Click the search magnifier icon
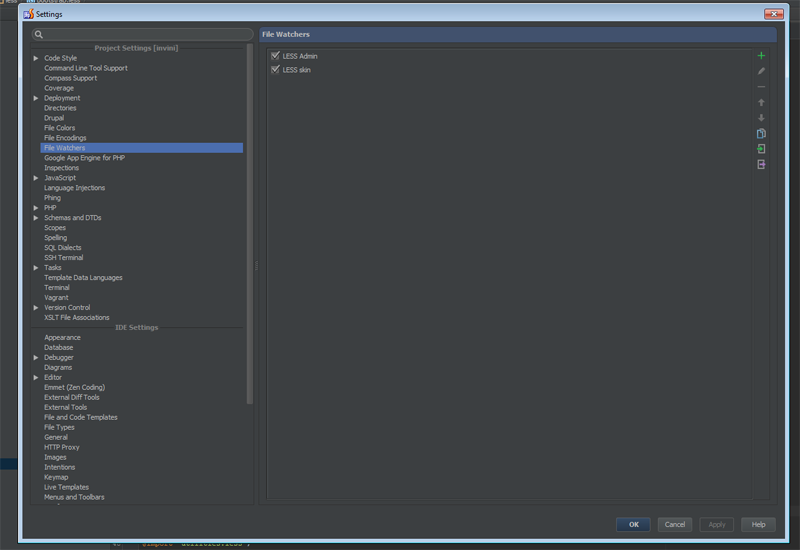 (39, 34)
